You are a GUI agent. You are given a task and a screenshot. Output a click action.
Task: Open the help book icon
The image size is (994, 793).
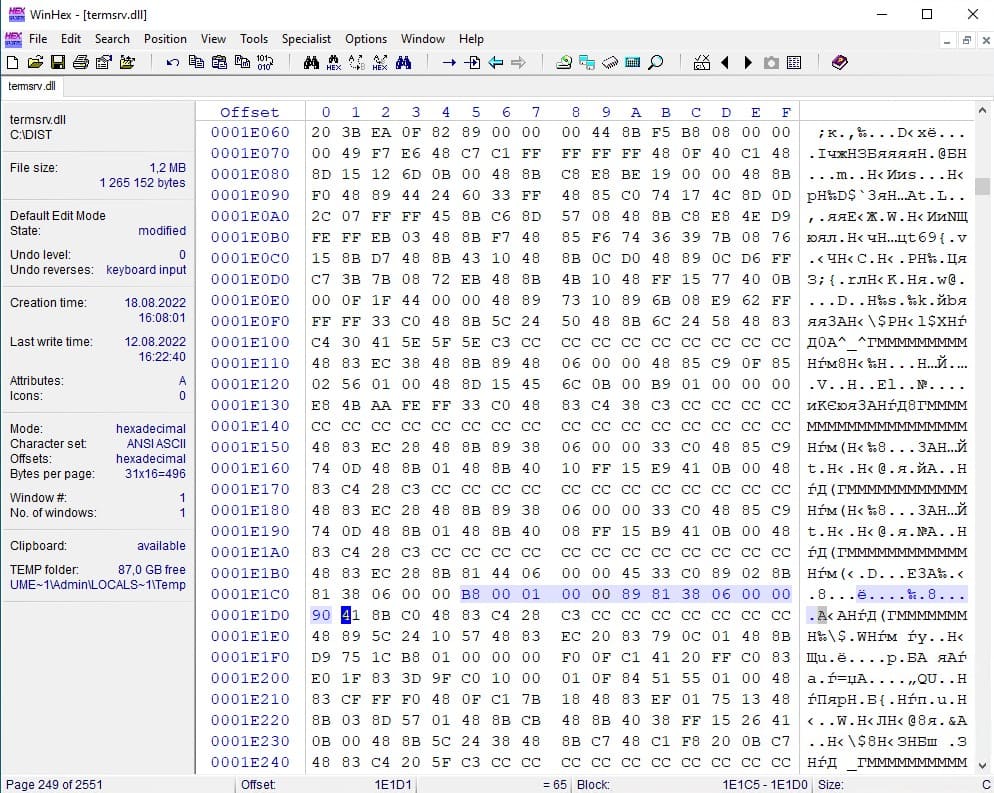pyautogui.click(x=839, y=62)
